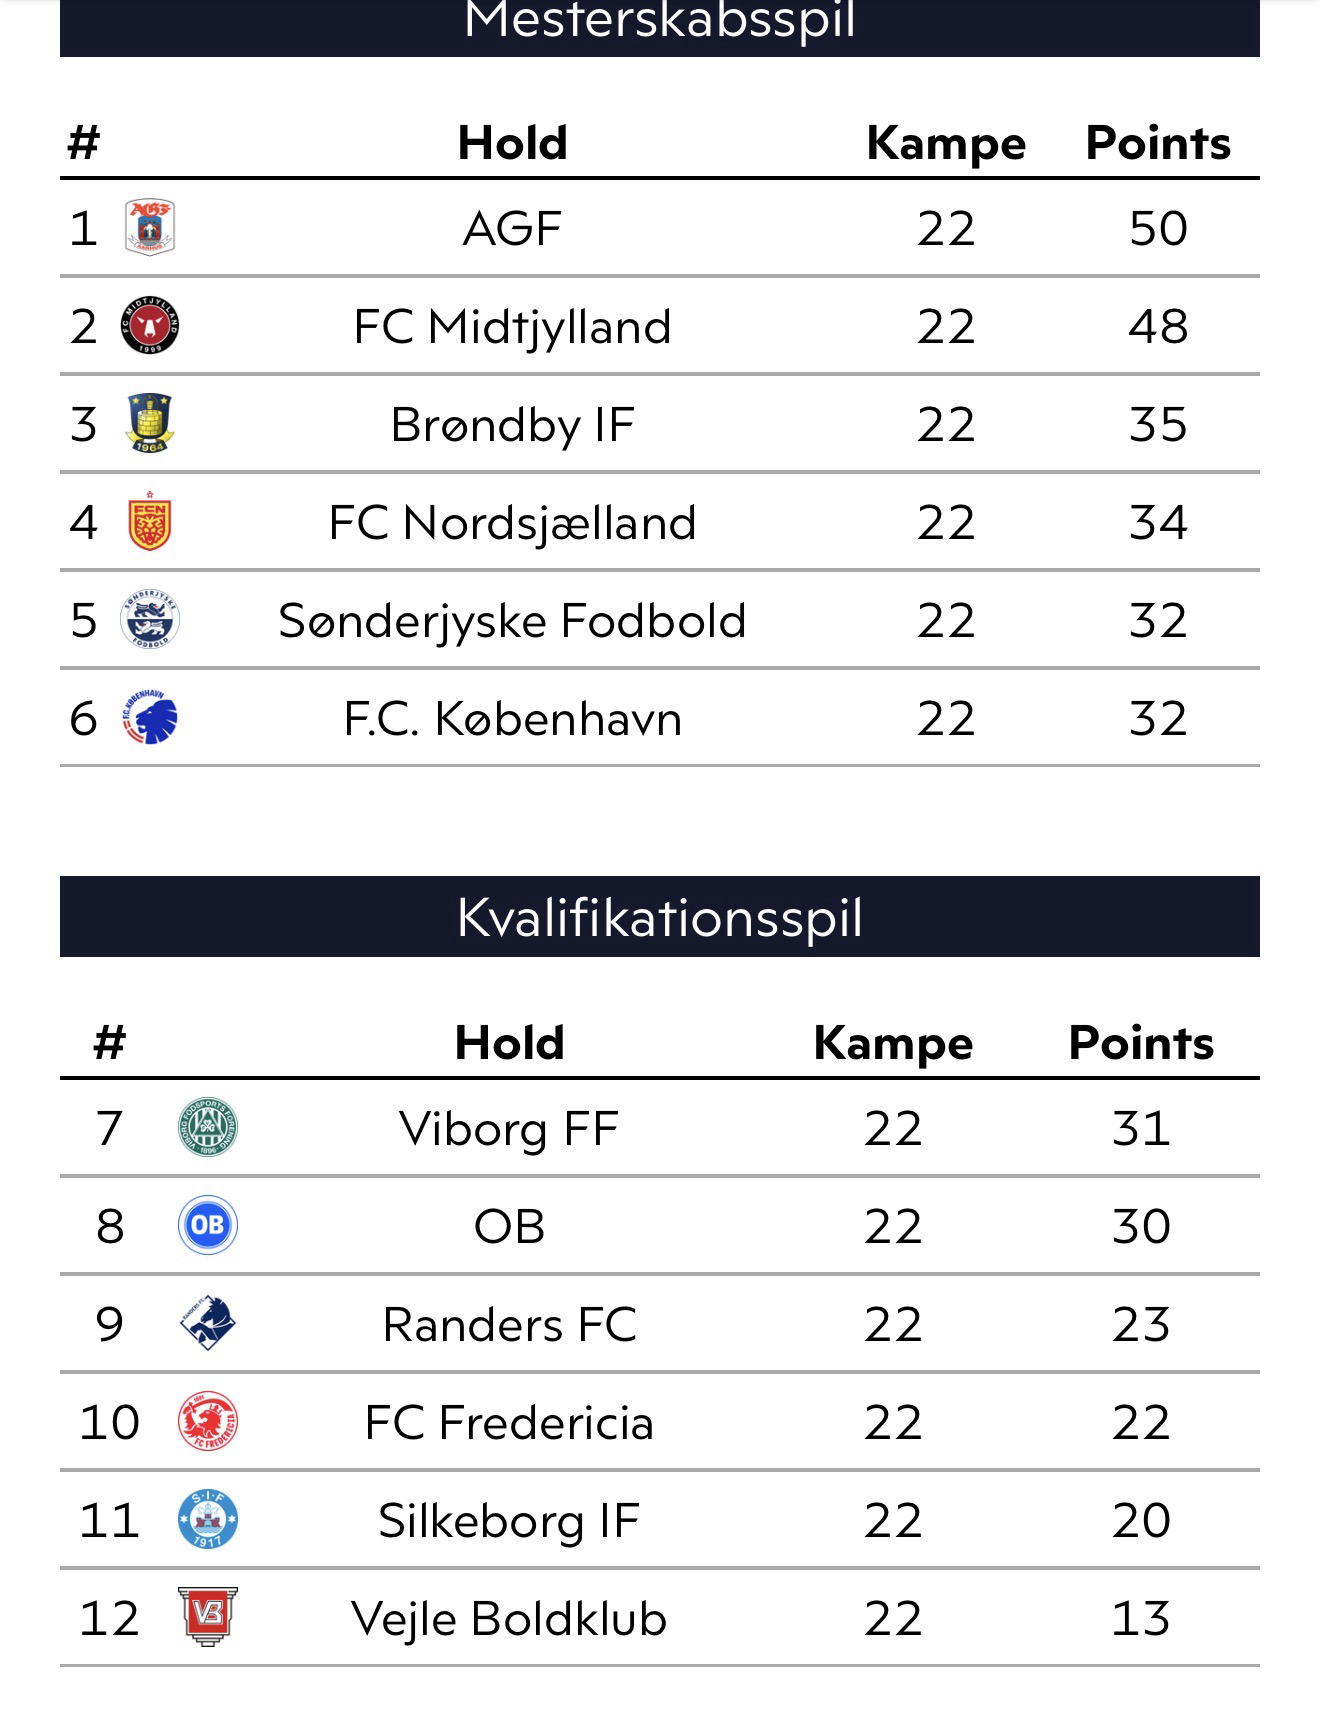Open the FC Midtjylland team name
Screen dimensions: 1320x1711
point(512,327)
